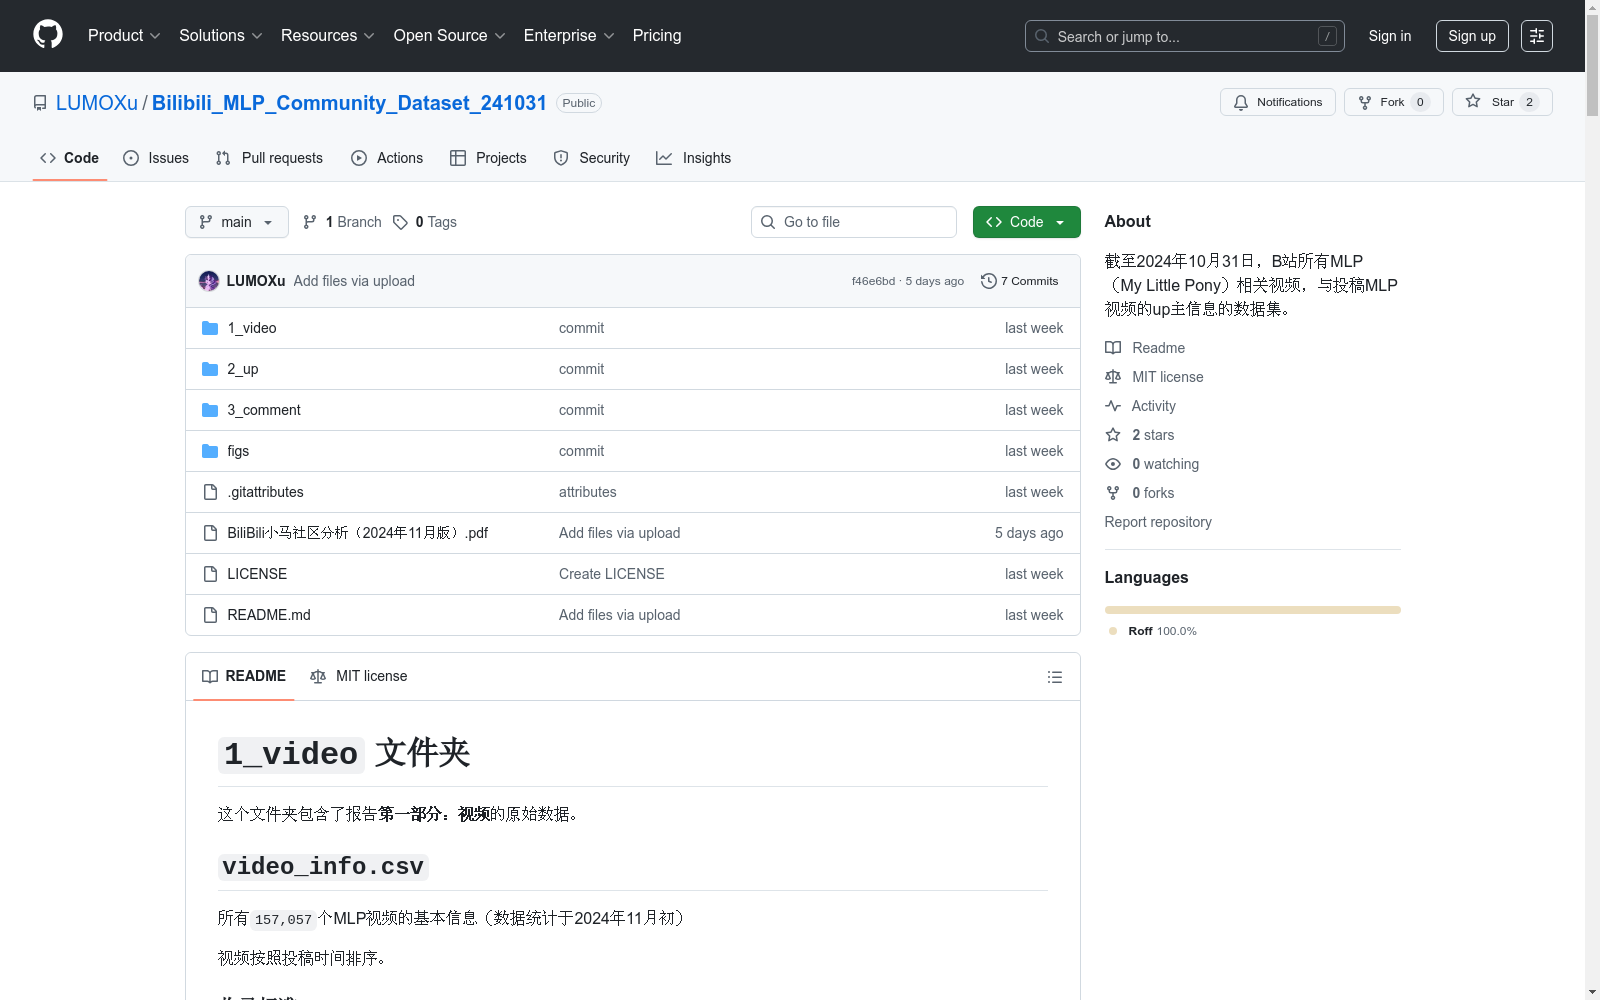Open the README outline list icon
Screen dimensions: 1600x1000
(x=1054, y=677)
